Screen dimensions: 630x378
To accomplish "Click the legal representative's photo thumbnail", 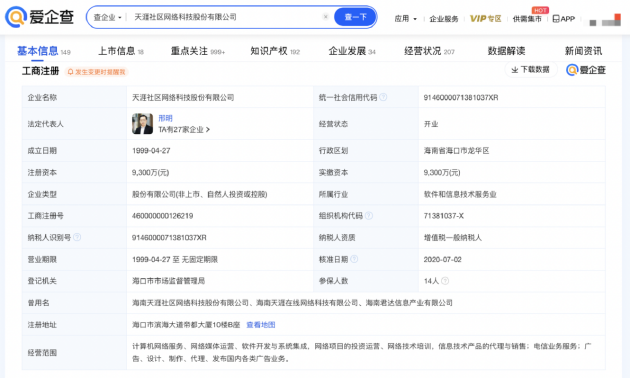I will 142,123.
